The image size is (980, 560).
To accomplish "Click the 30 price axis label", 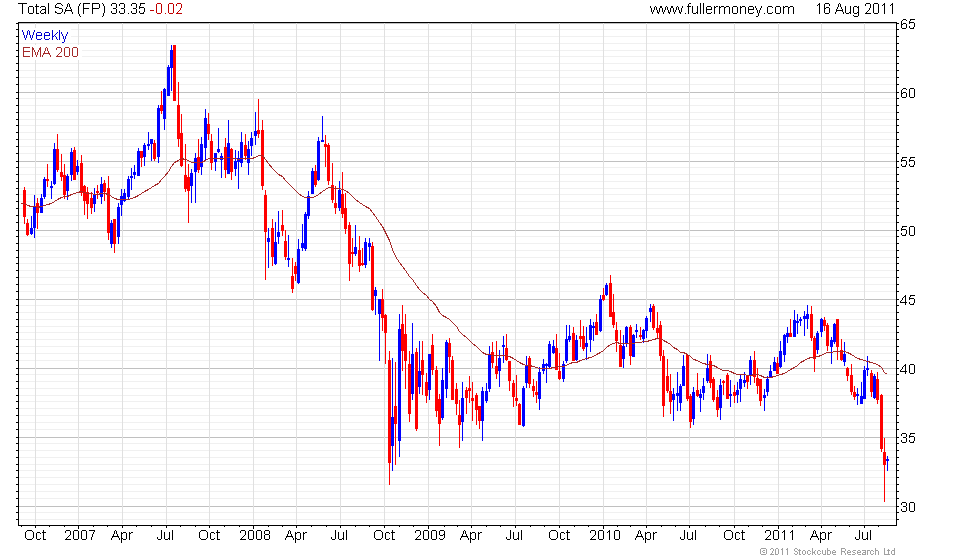I will pos(908,507).
